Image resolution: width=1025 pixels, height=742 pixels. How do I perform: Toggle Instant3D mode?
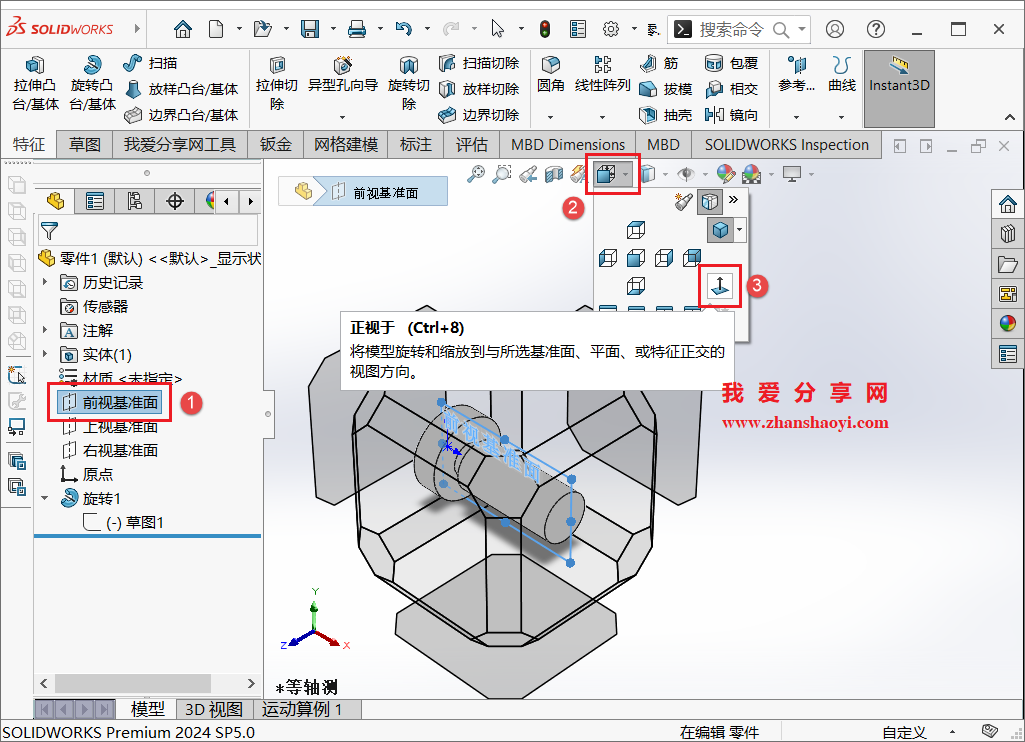pos(898,88)
